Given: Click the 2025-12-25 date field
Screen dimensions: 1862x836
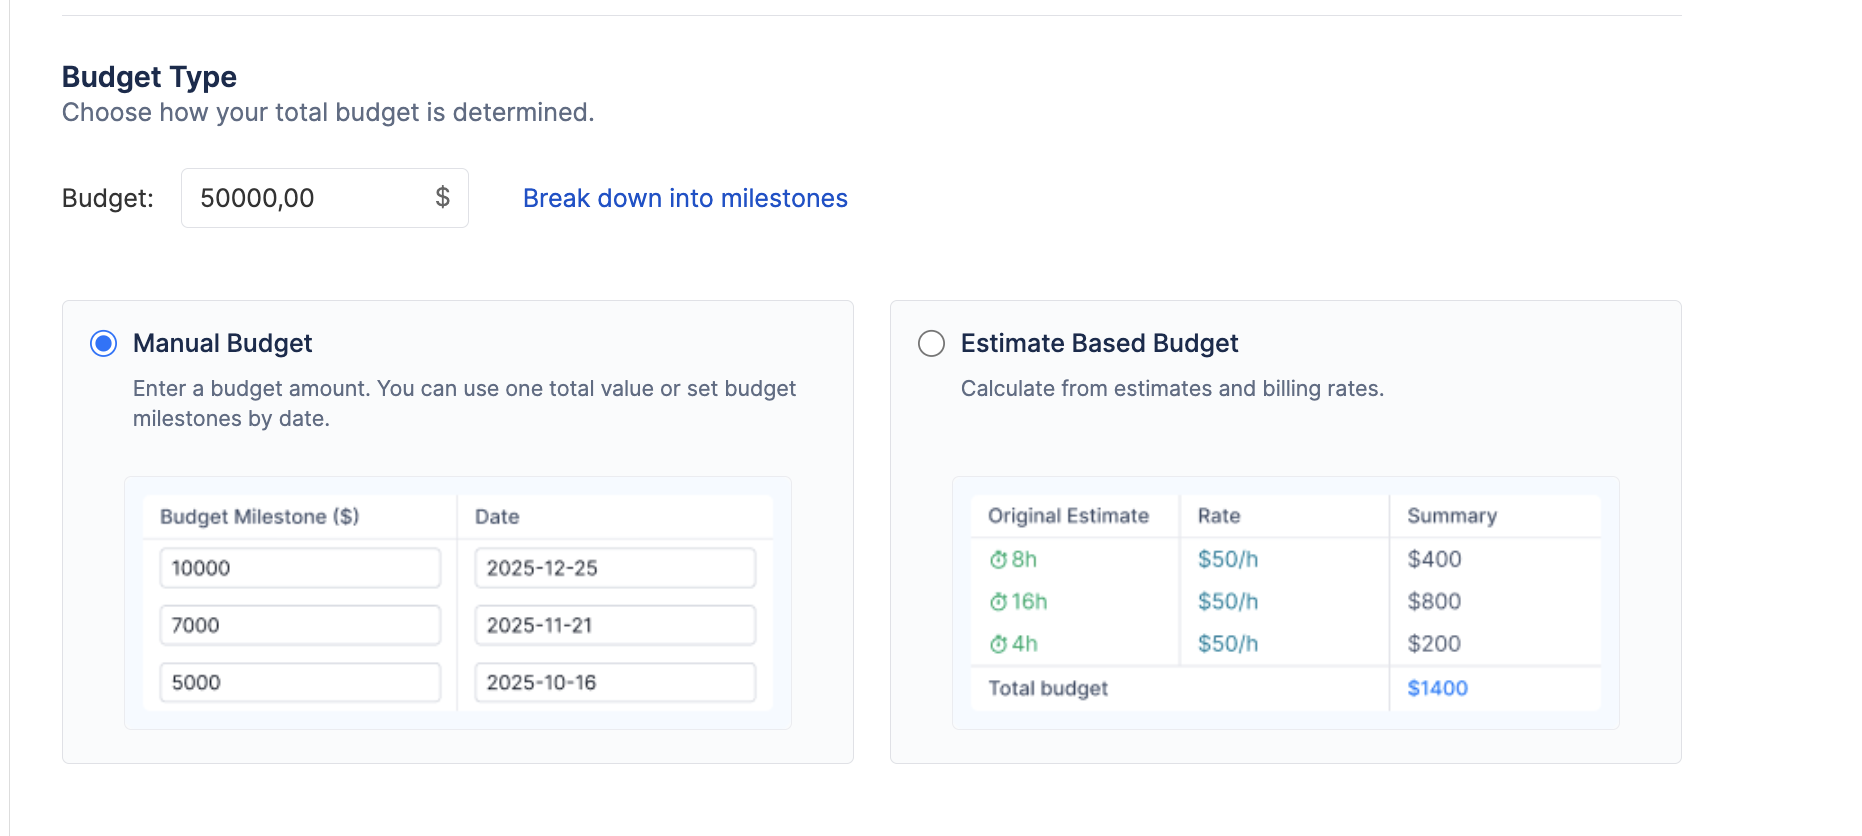Looking at the screenshot, I should (x=614, y=568).
